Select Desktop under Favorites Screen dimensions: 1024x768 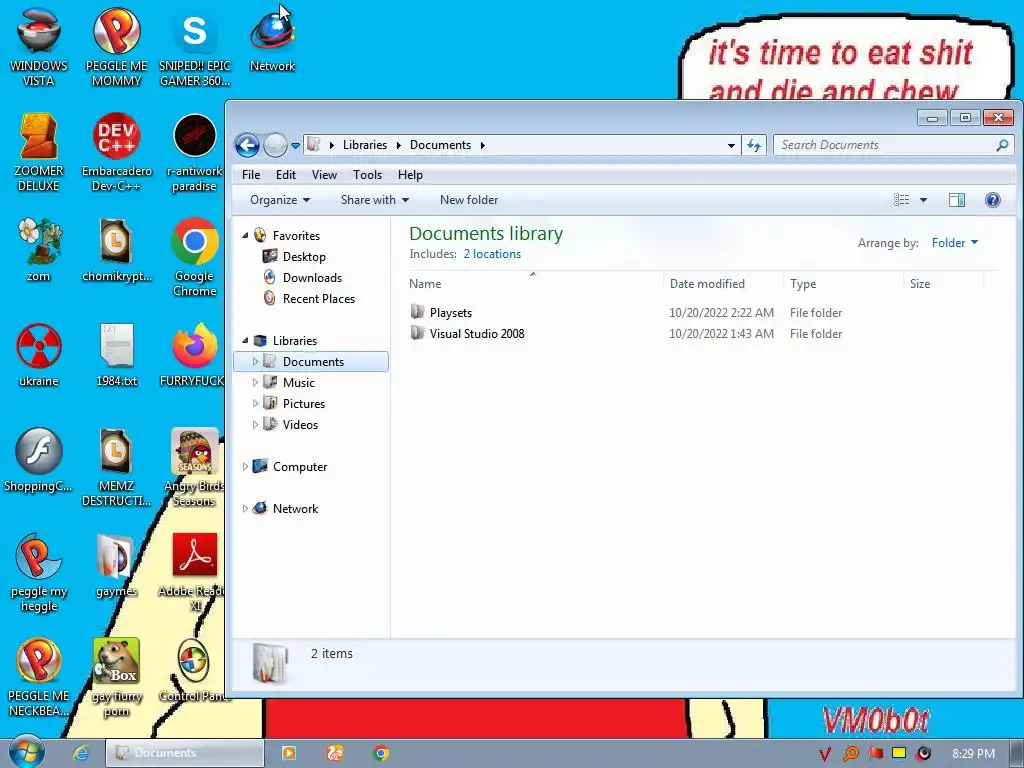tap(304, 257)
